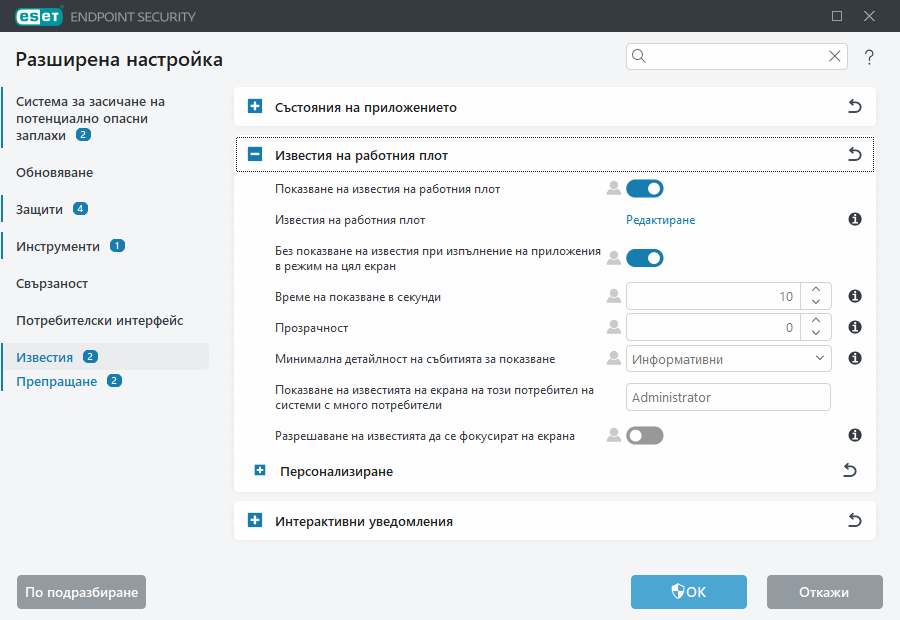Click the user override icon beside desktop notifications toggle
The image size is (900, 620).
coord(613,188)
